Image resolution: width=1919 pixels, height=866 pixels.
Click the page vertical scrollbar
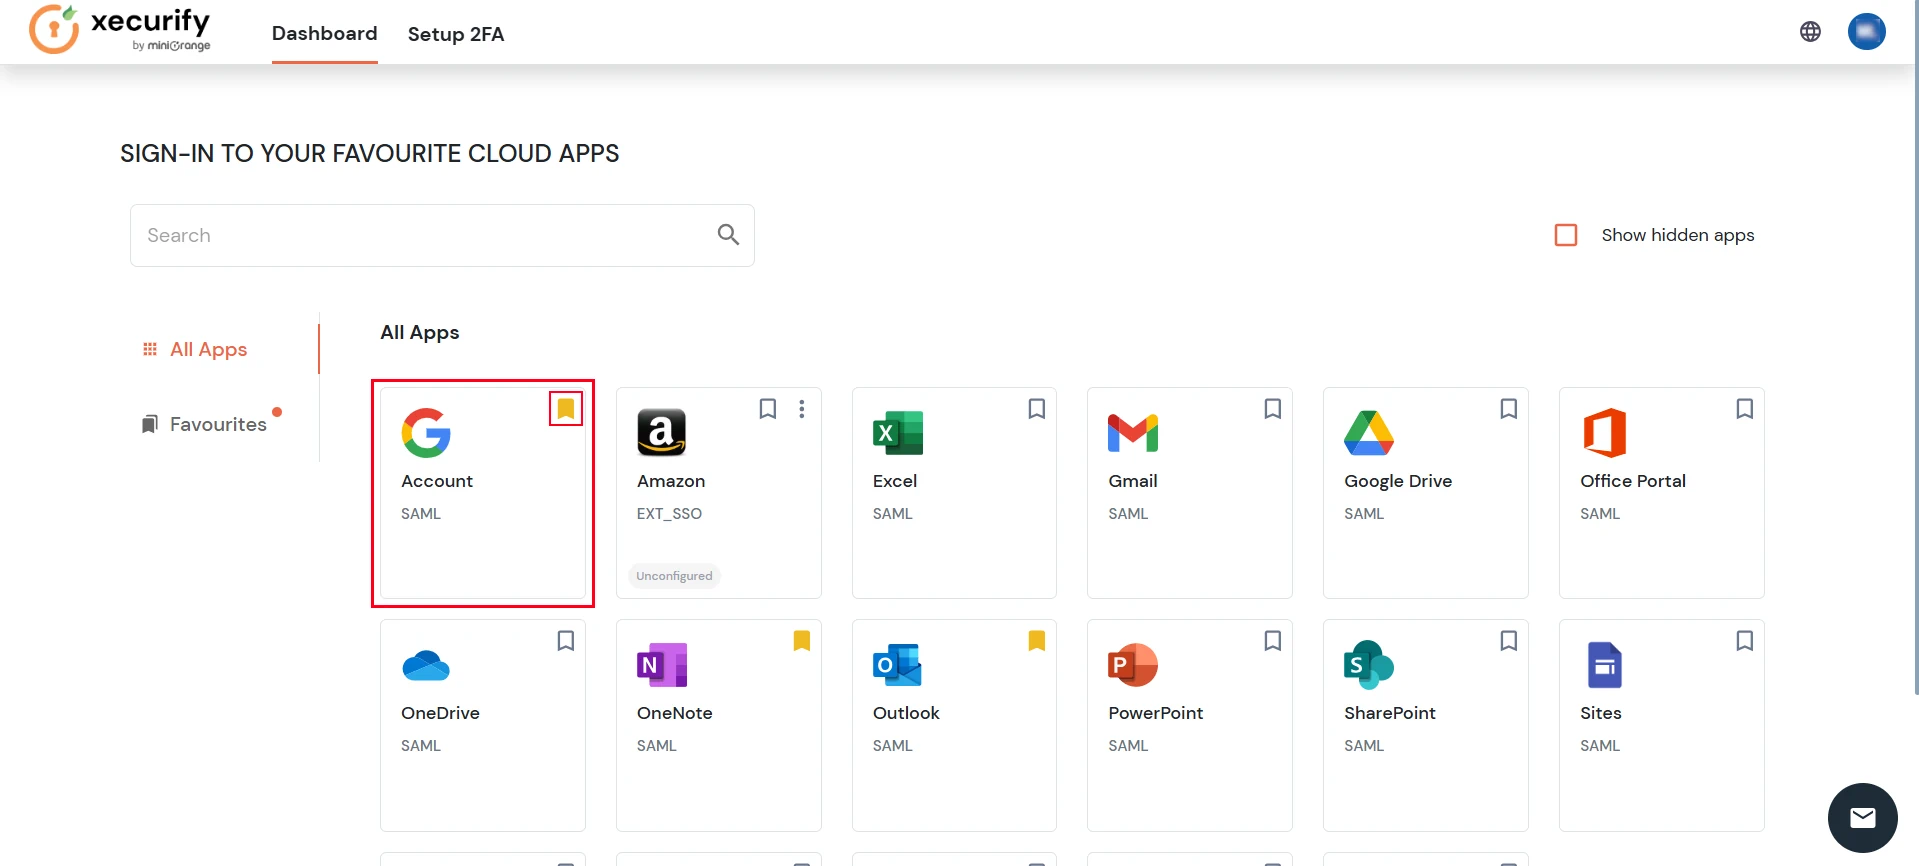[x=1915, y=350]
